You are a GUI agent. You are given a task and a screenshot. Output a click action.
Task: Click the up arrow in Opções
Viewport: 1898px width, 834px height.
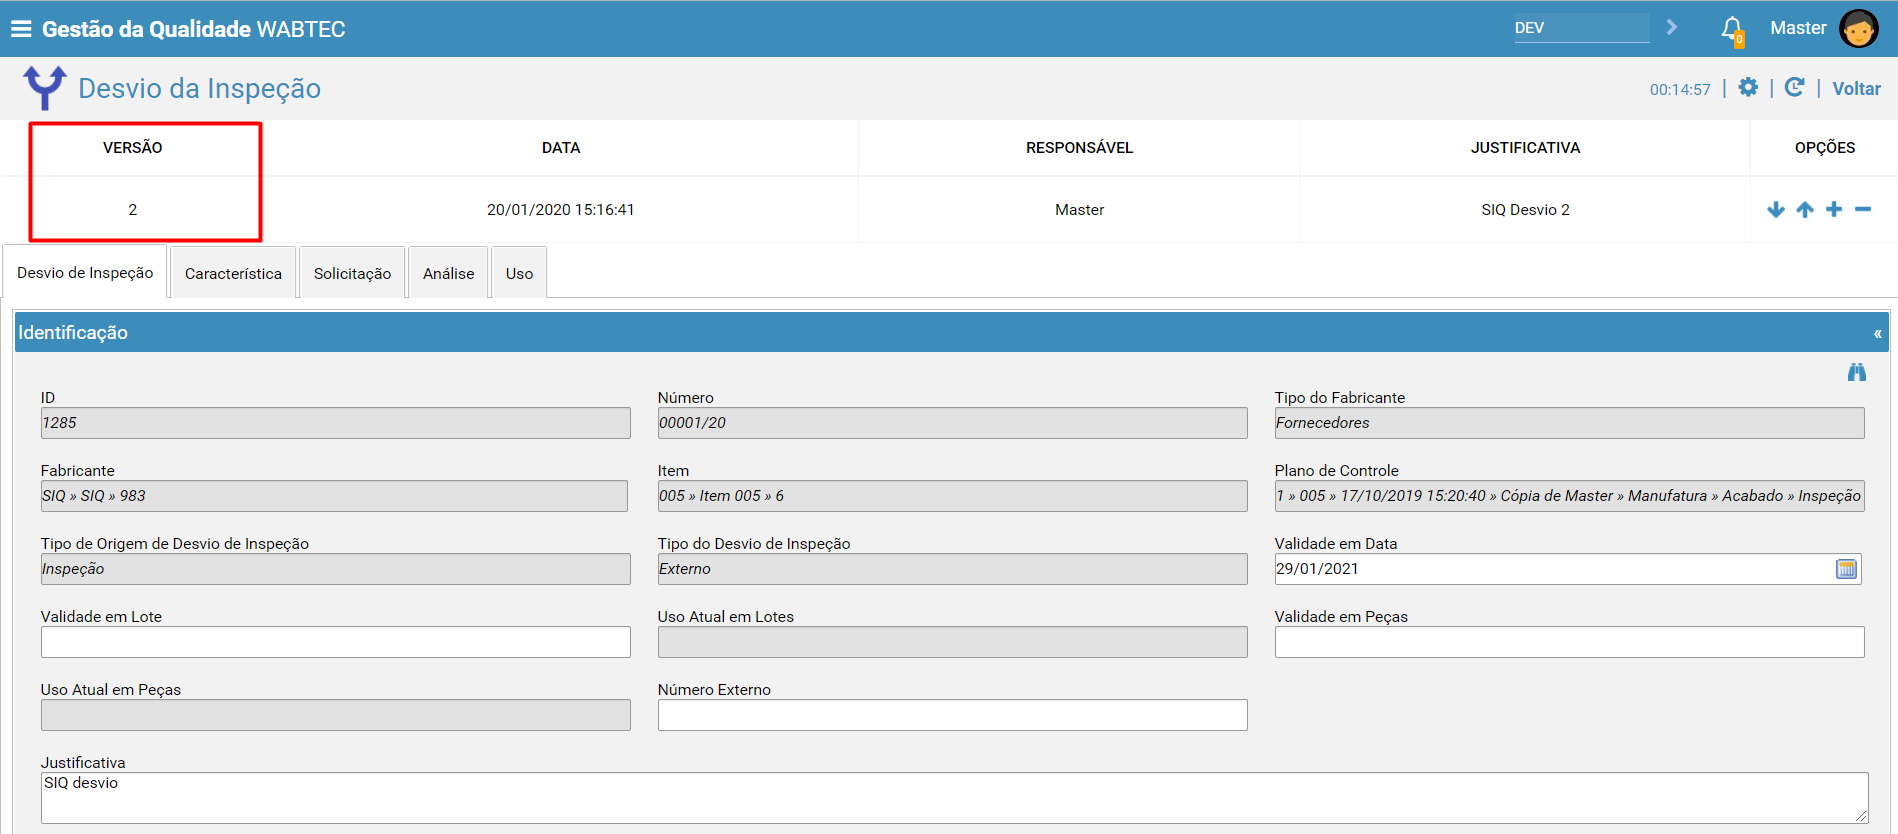pyautogui.click(x=1805, y=209)
